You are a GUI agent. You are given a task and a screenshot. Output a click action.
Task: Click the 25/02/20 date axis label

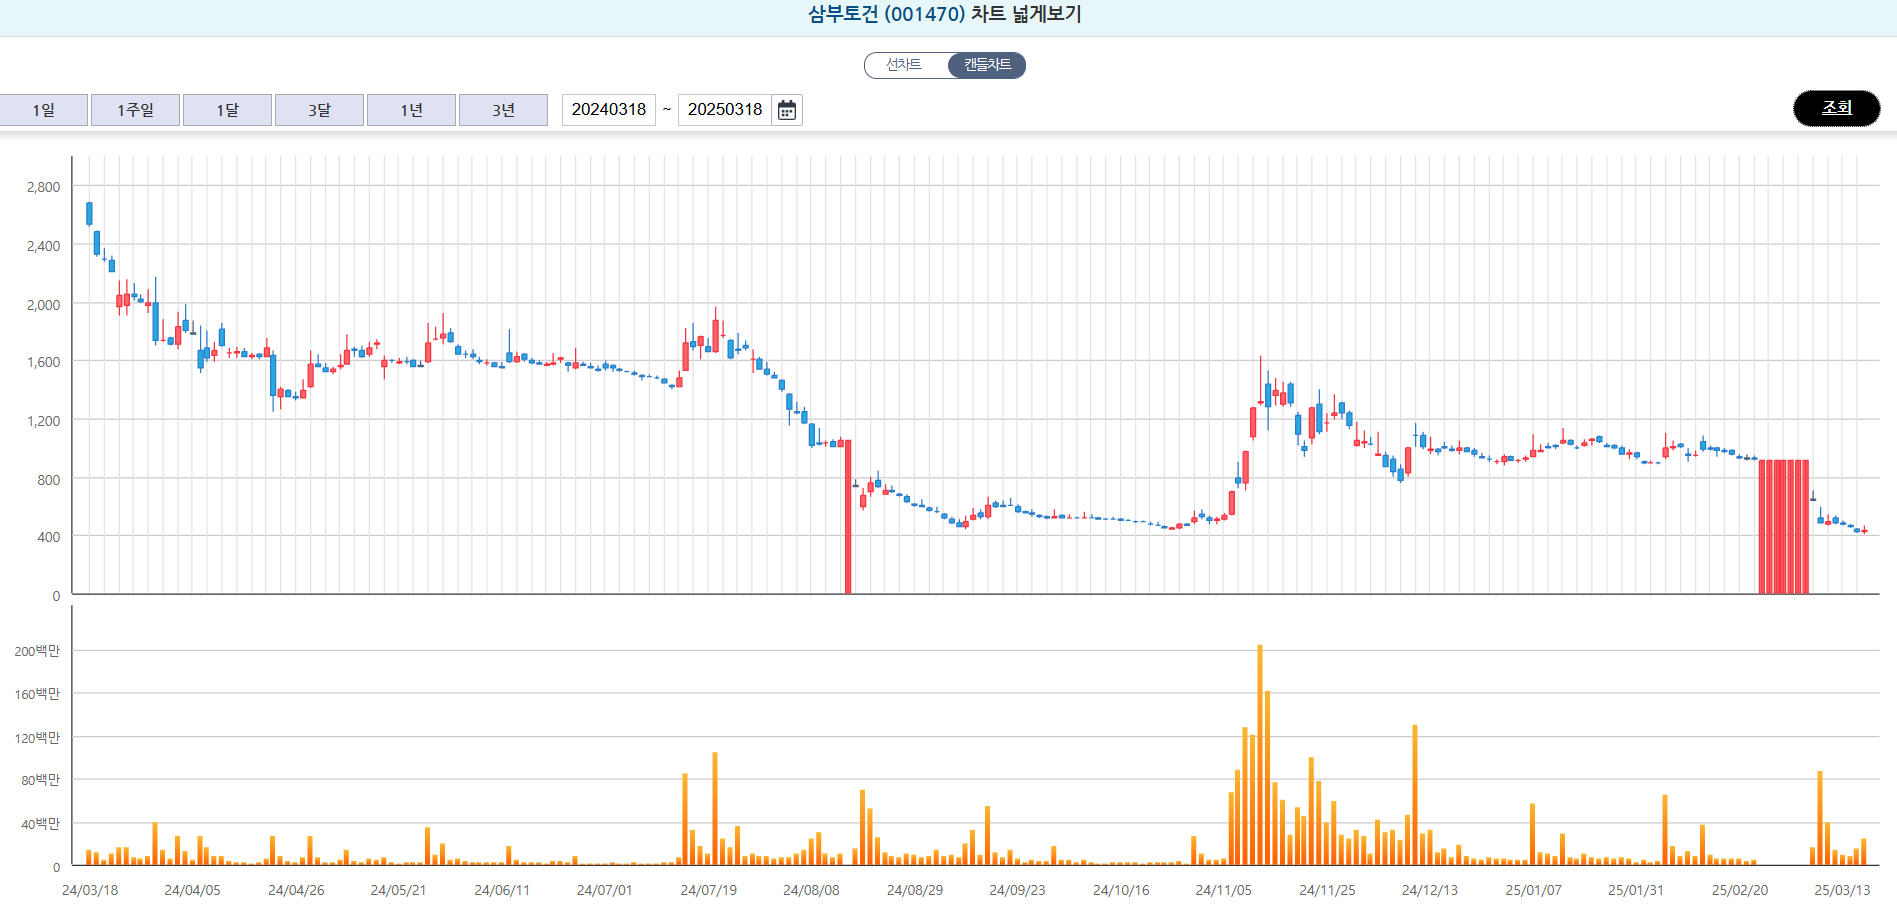pos(1739,890)
